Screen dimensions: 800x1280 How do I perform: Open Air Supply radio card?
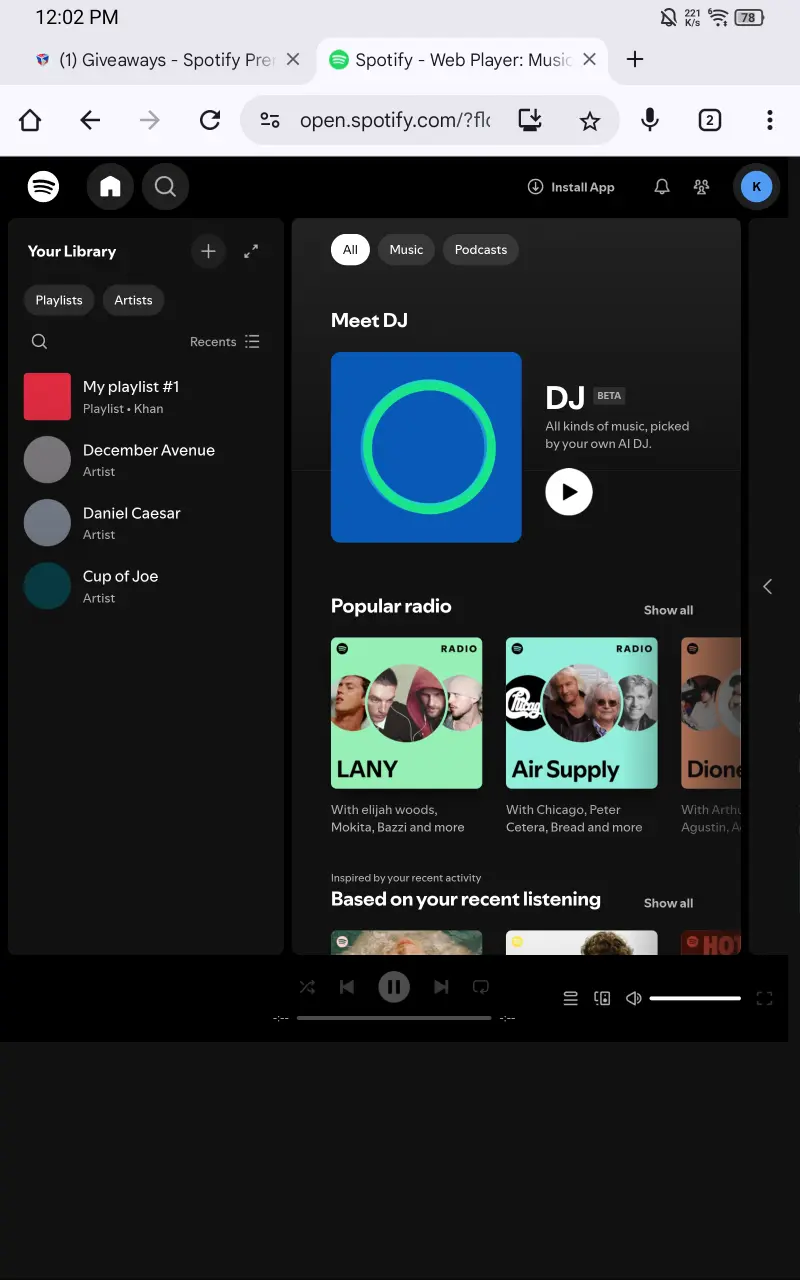(582, 737)
